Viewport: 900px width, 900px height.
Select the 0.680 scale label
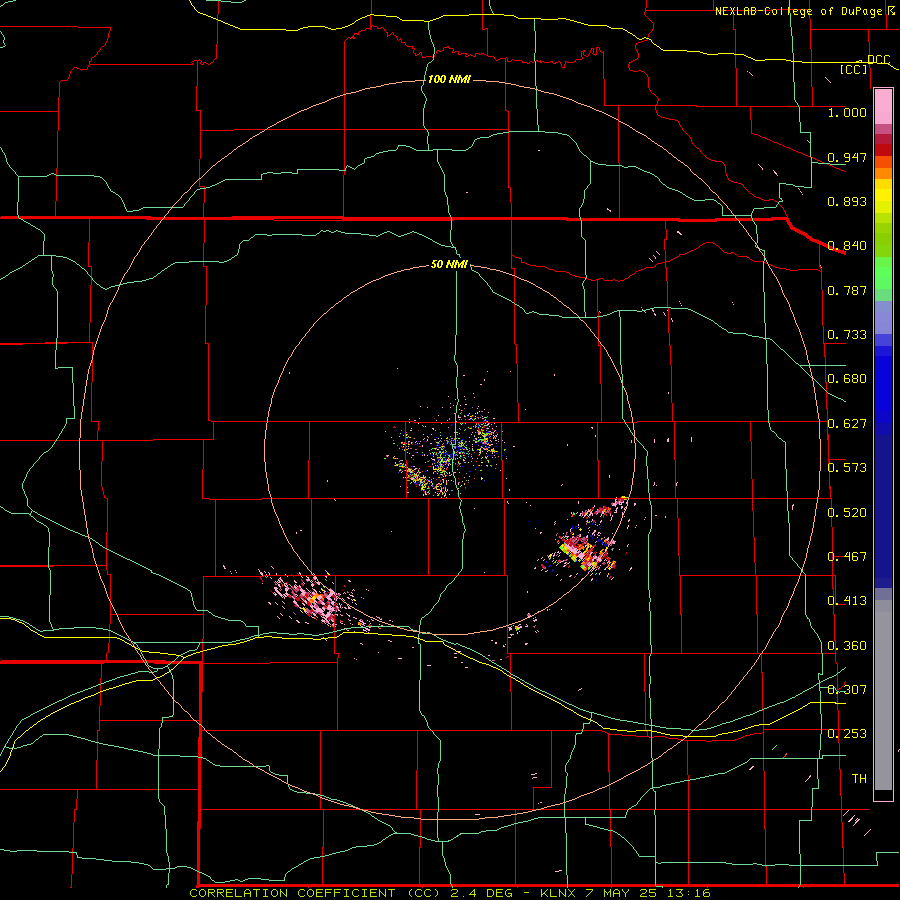pyautogui.click(x=847, y=379)
